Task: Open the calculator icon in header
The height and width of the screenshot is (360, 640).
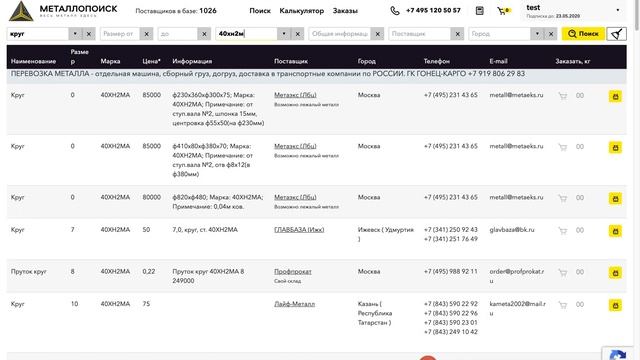Action: [x=480, y=11]
